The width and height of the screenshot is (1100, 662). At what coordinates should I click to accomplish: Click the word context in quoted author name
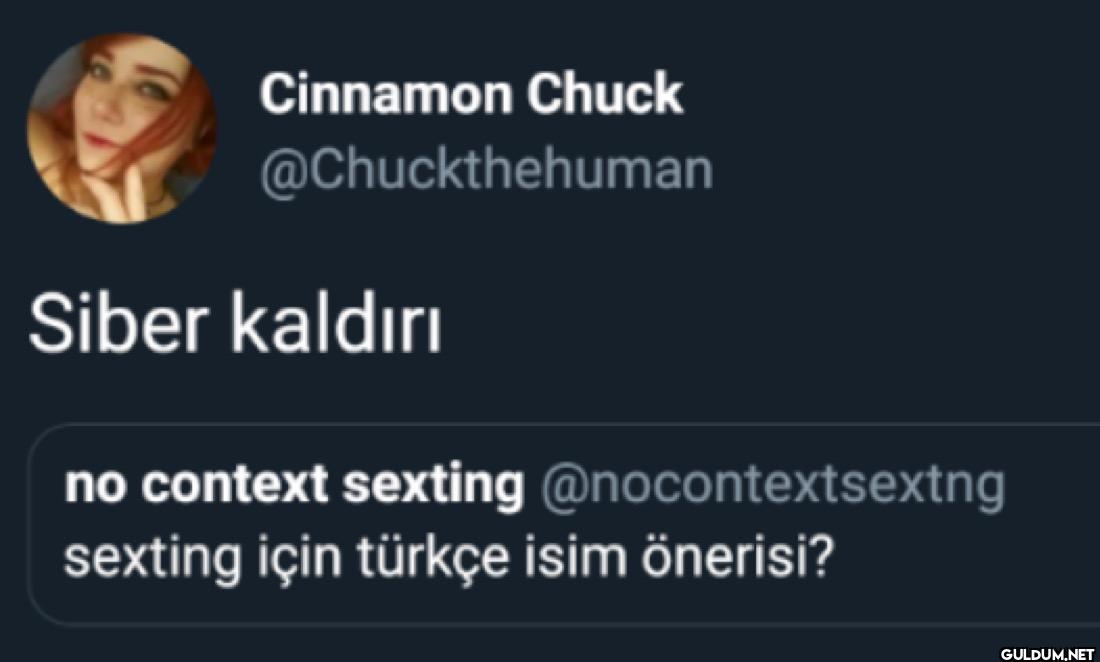[235, 486]
